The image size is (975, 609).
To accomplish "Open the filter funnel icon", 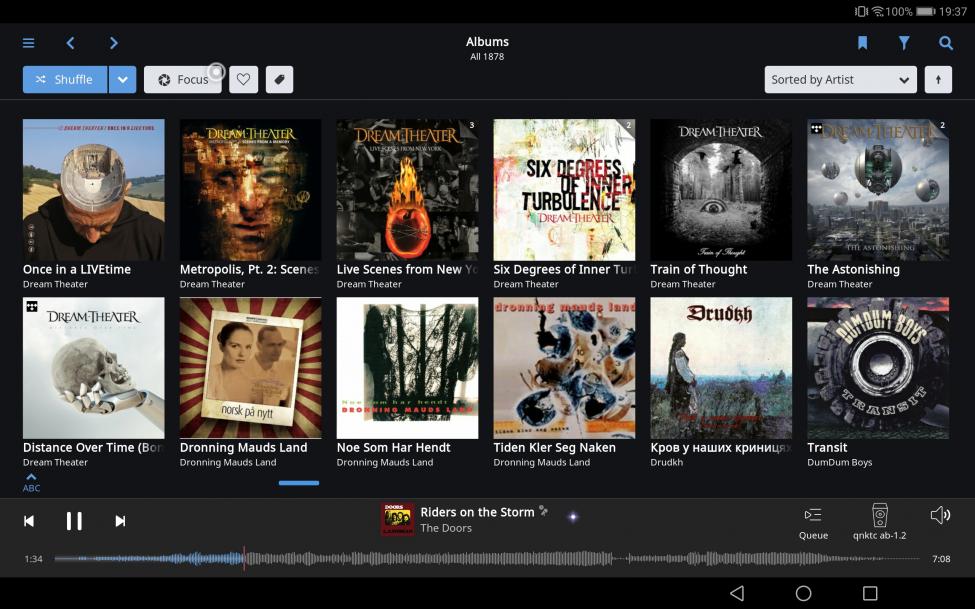I will click(x=904, y=43).
